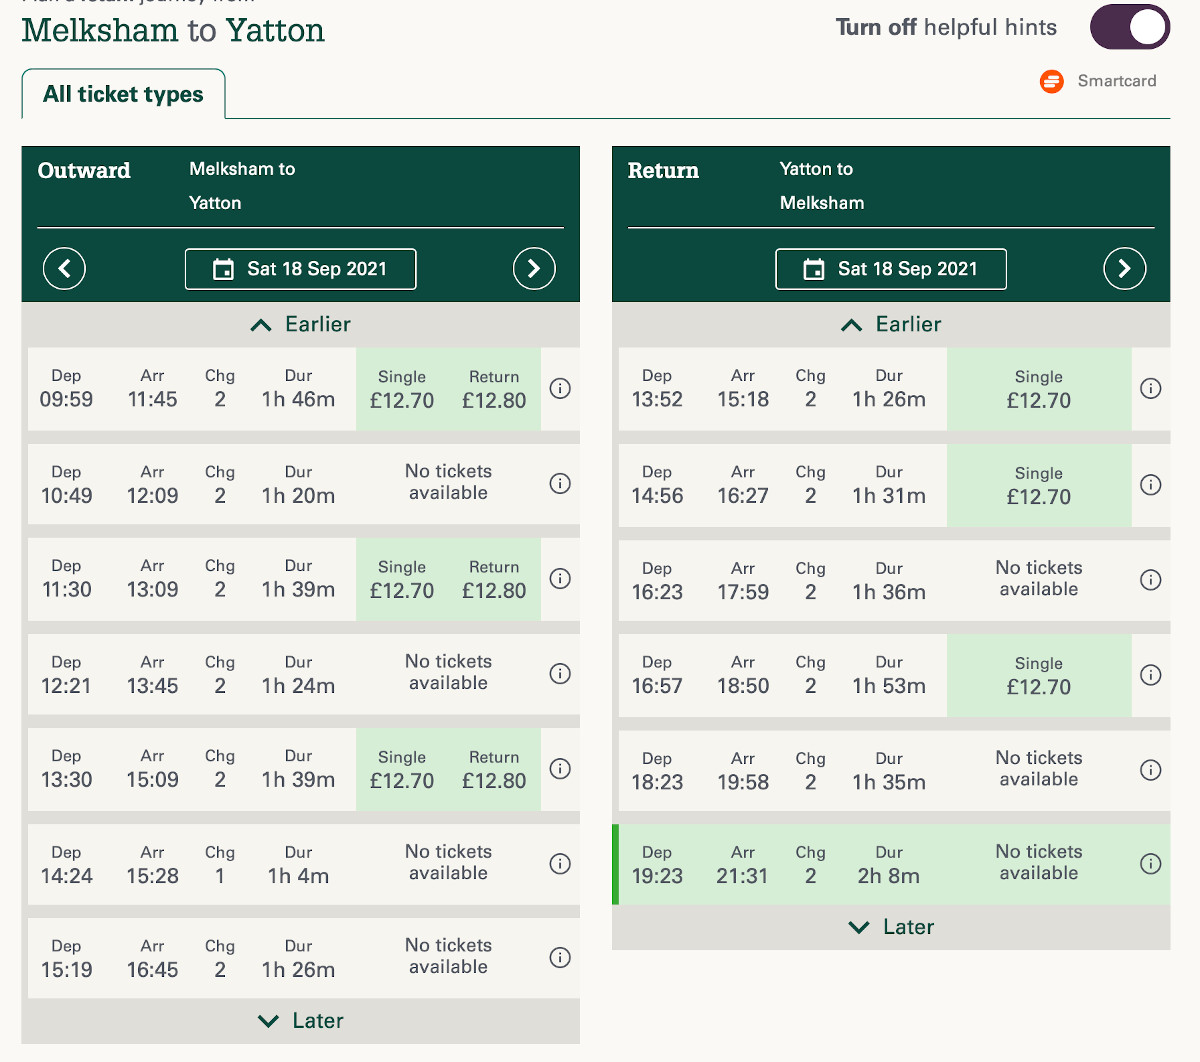The image size is (1200, 1062).
Task: Show earlier return trains
Action: [x=891, y=325]
